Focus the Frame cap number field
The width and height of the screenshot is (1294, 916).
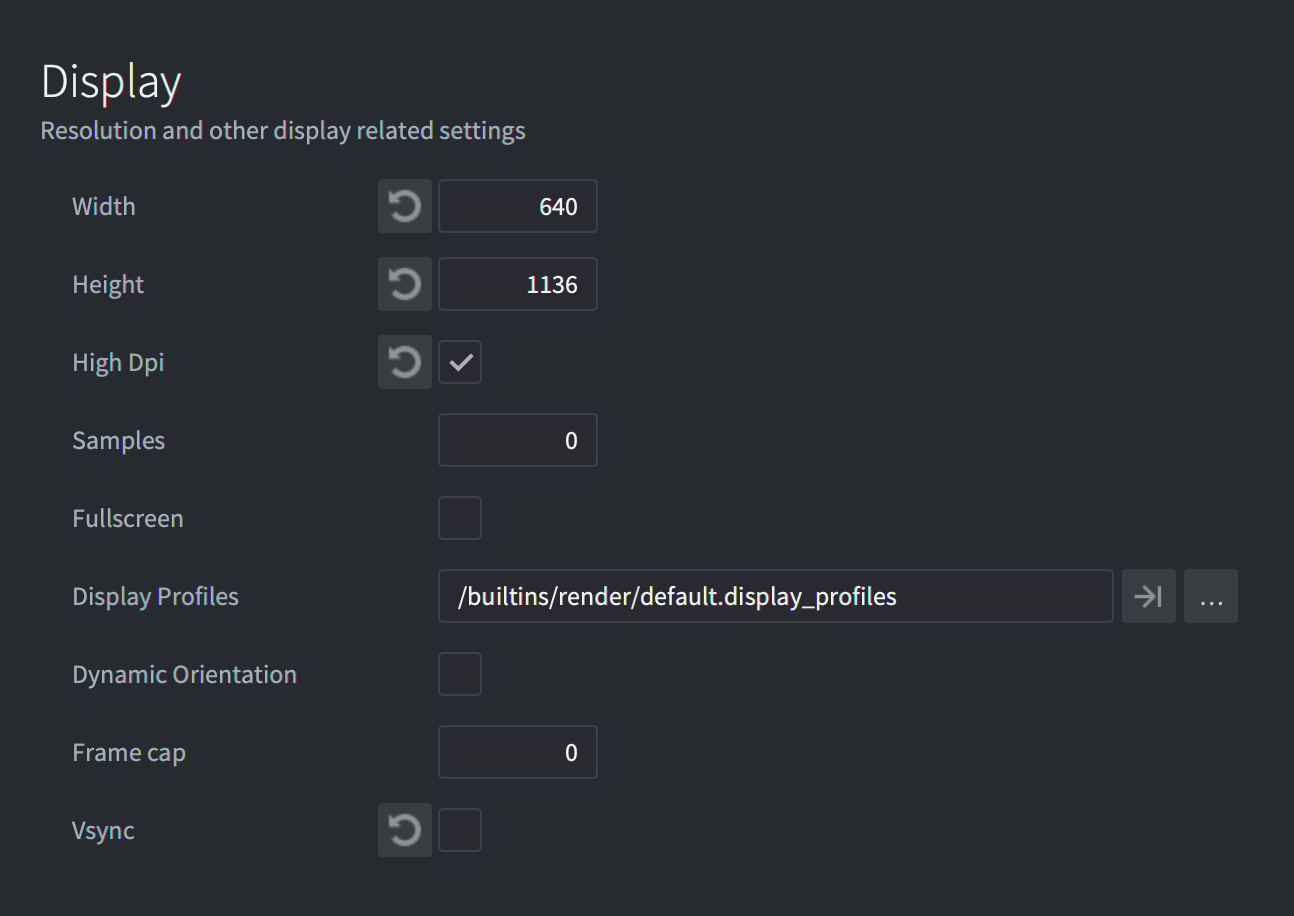(x=517, y=752)
